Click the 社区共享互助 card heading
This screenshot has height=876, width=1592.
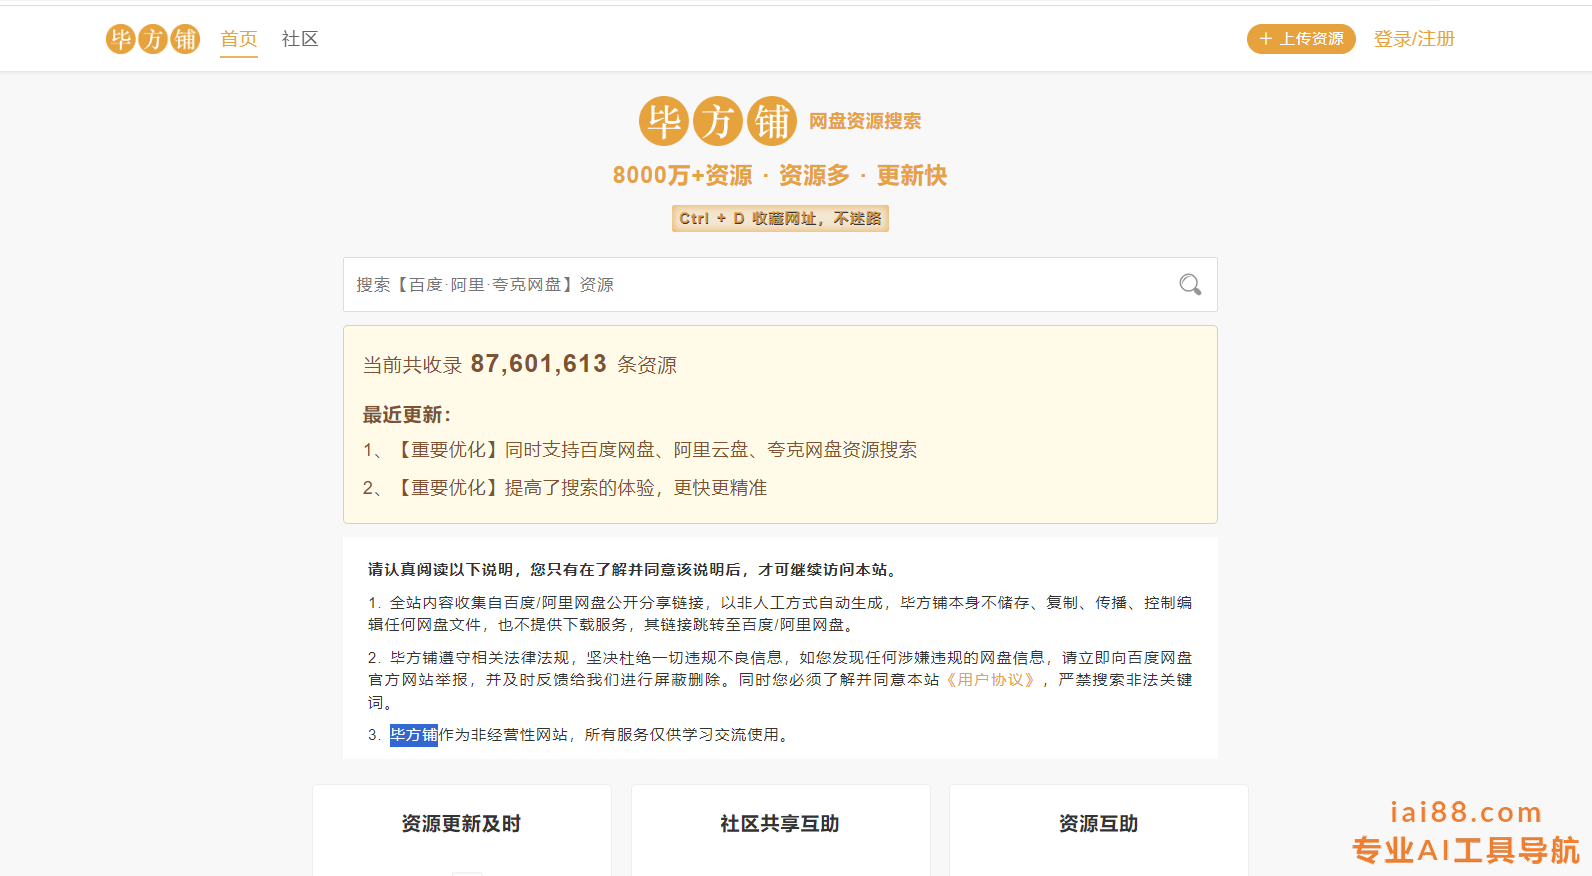coord(780,824)
